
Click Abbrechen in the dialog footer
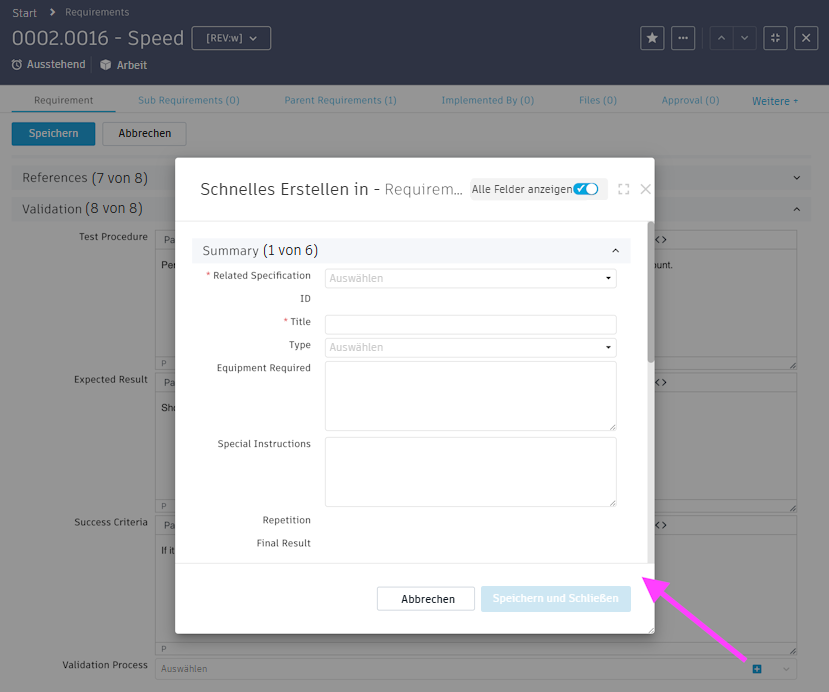coord(426,599)
